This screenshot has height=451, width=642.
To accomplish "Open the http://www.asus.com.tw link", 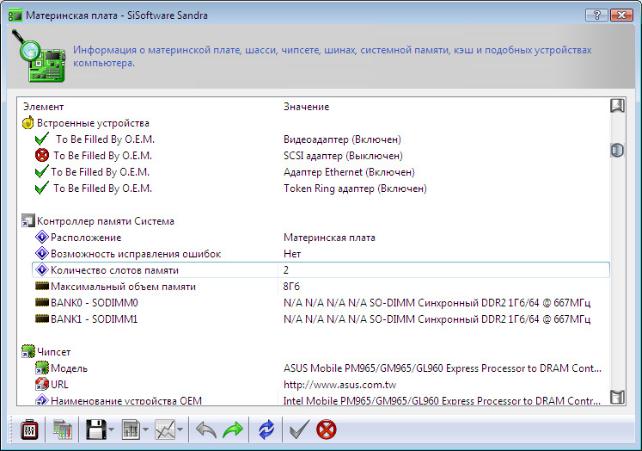I will point(339,385).
